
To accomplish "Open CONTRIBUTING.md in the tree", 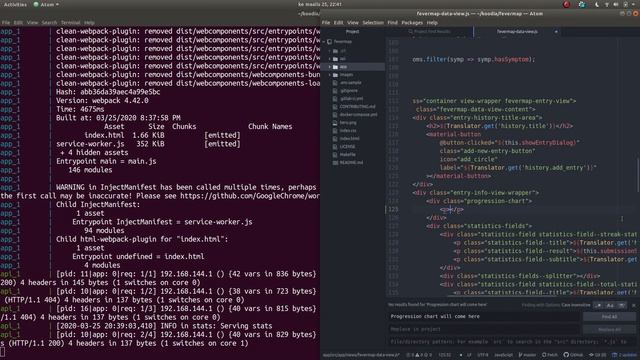I will (357, 107).
